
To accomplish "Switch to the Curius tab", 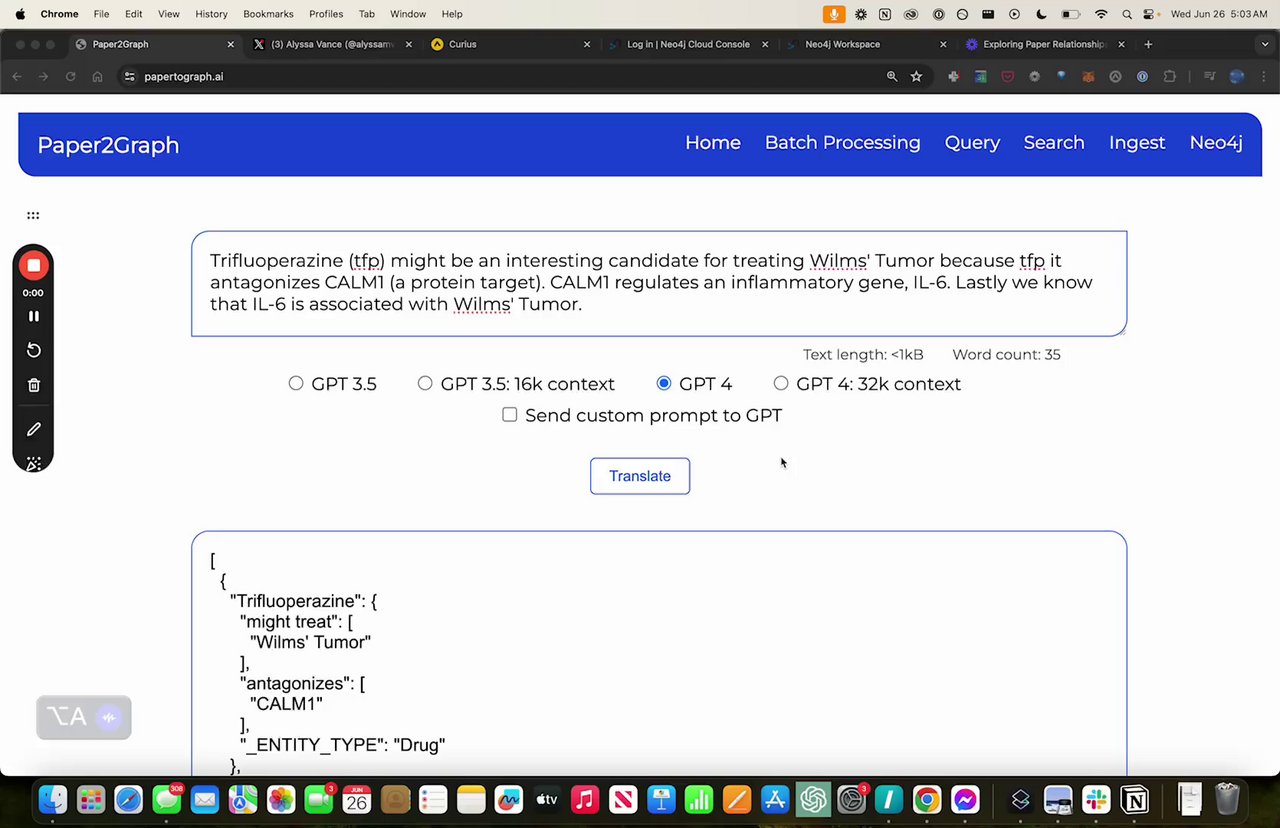I will point(510,44).
